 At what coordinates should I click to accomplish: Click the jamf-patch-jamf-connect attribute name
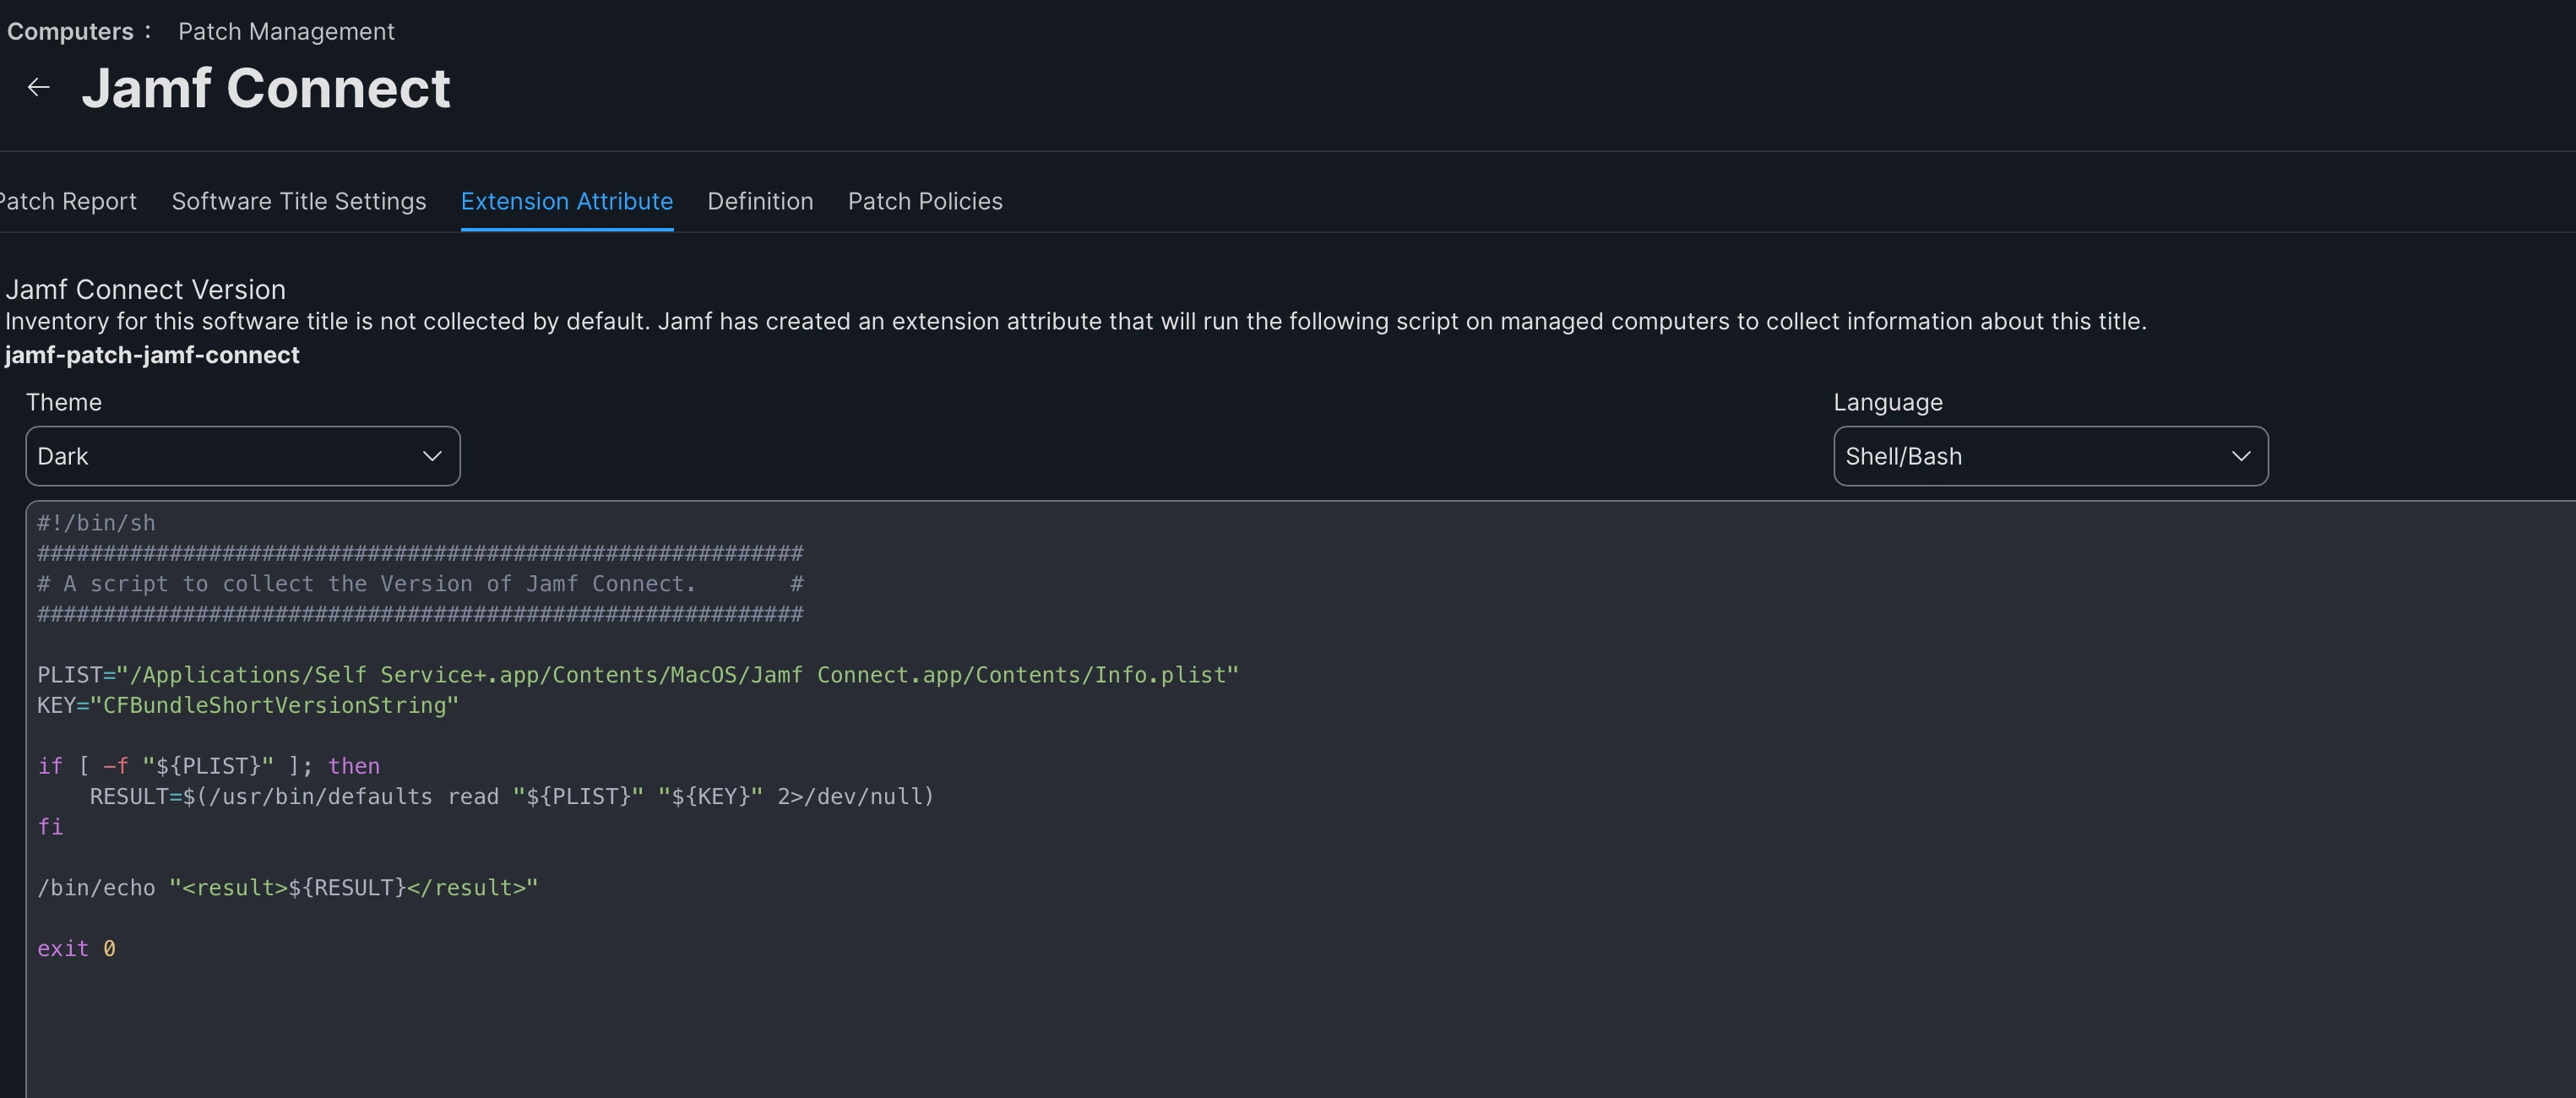[152, 355]
